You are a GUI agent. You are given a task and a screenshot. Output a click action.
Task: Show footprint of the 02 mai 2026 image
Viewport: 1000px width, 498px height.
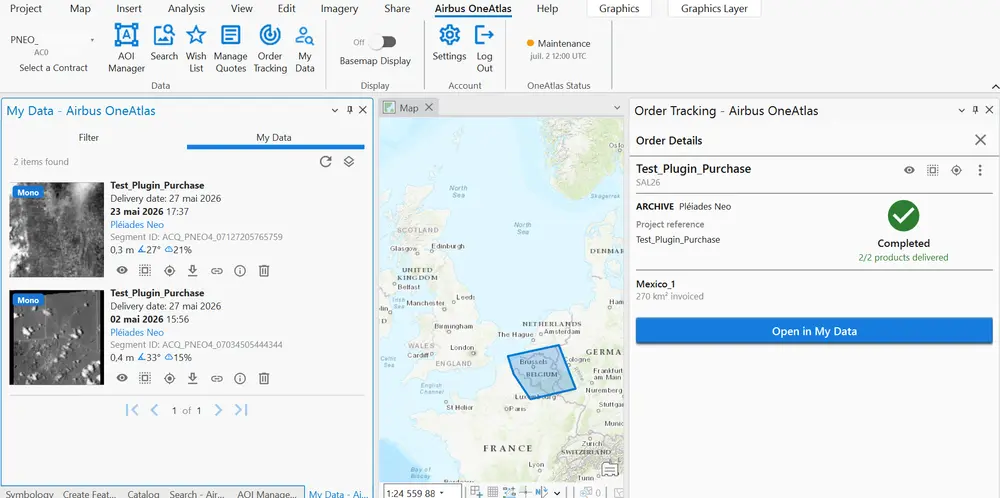(145, 378)
